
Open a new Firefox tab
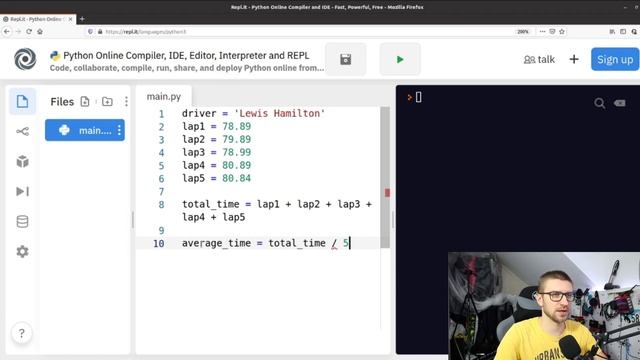tap(82, 19)
